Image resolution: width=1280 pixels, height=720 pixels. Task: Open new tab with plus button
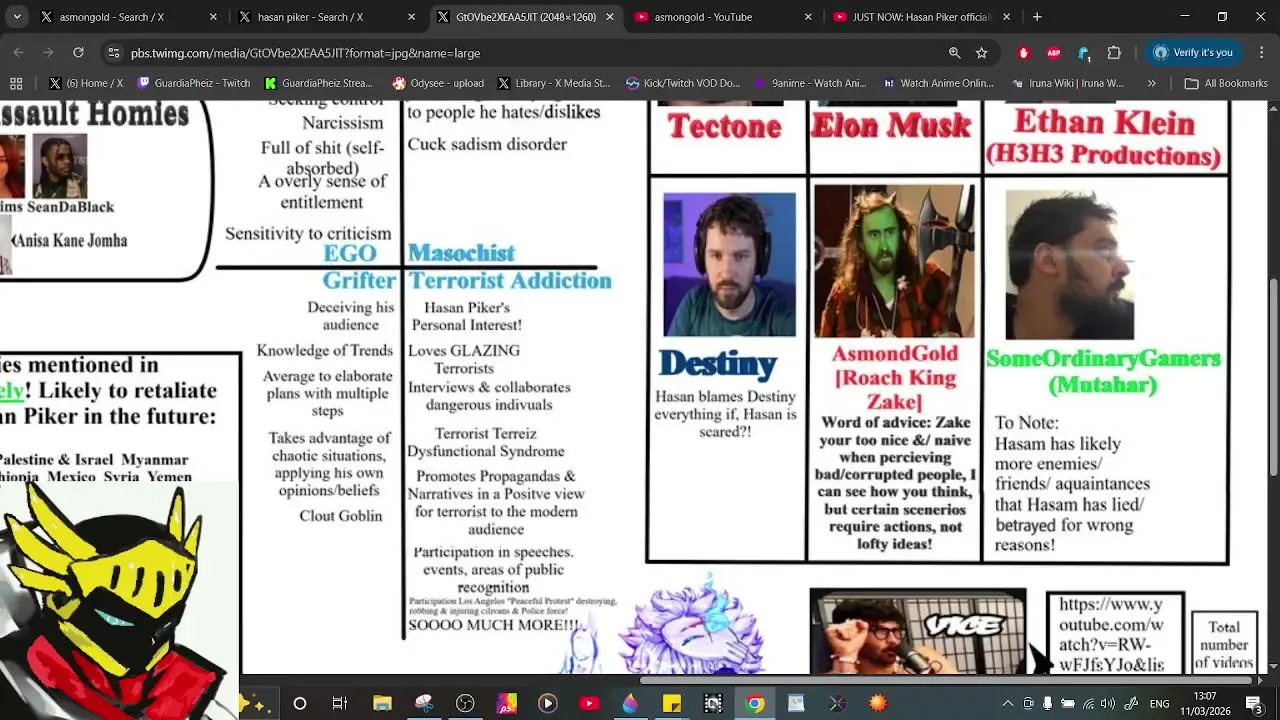click(1037, 17)
